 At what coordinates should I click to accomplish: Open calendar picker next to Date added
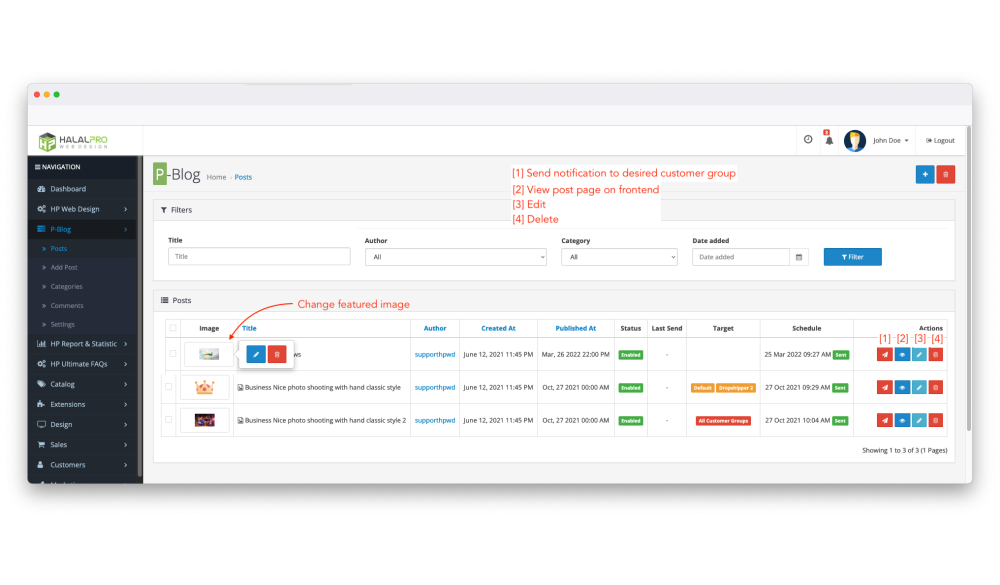799,257
